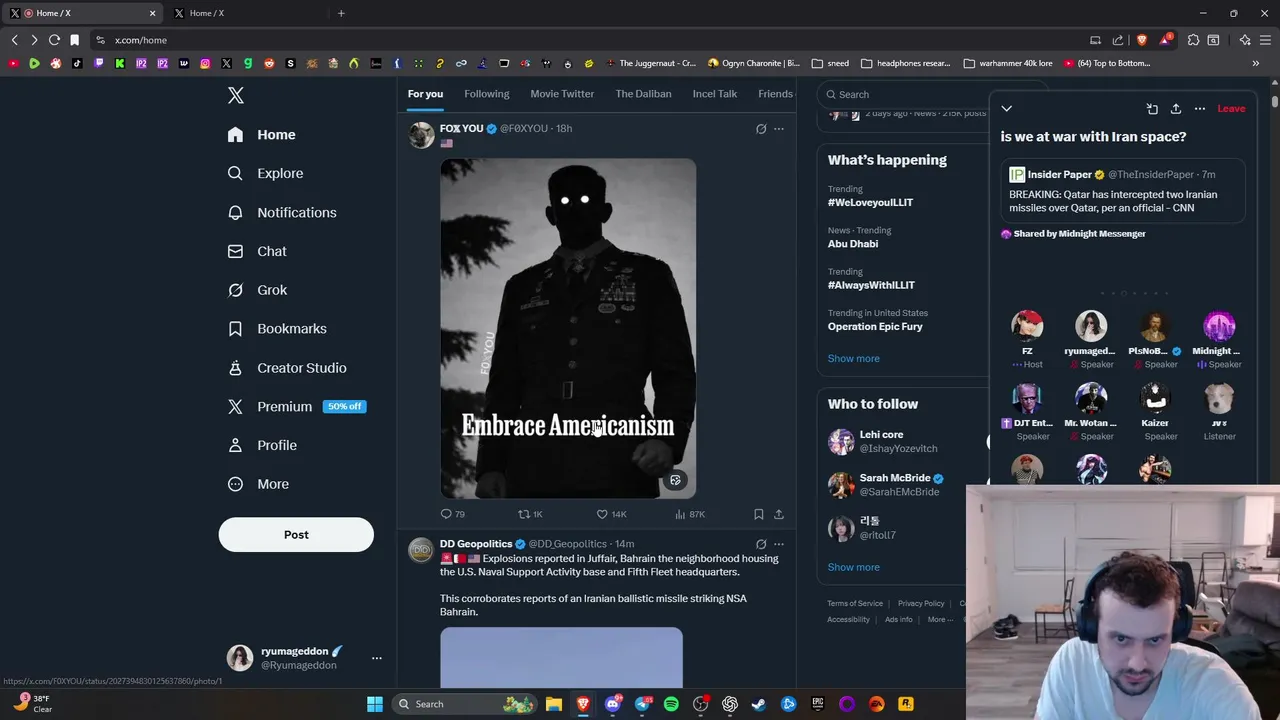1280x720 pixels.
Task: Open more options on DD Geopolitics post
Action: (x=779, y=544)
